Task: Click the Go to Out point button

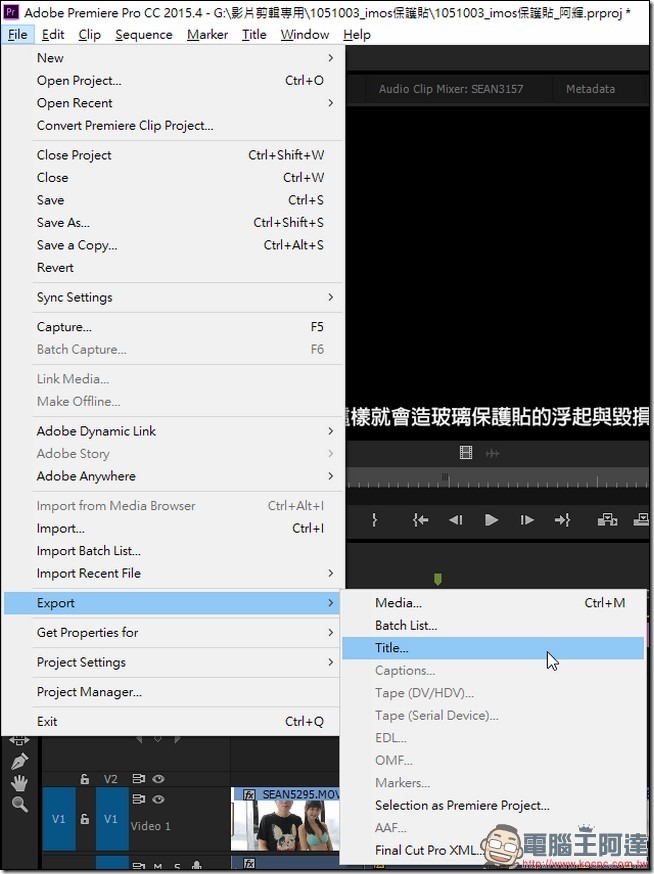Action: [x=562, y=520]
